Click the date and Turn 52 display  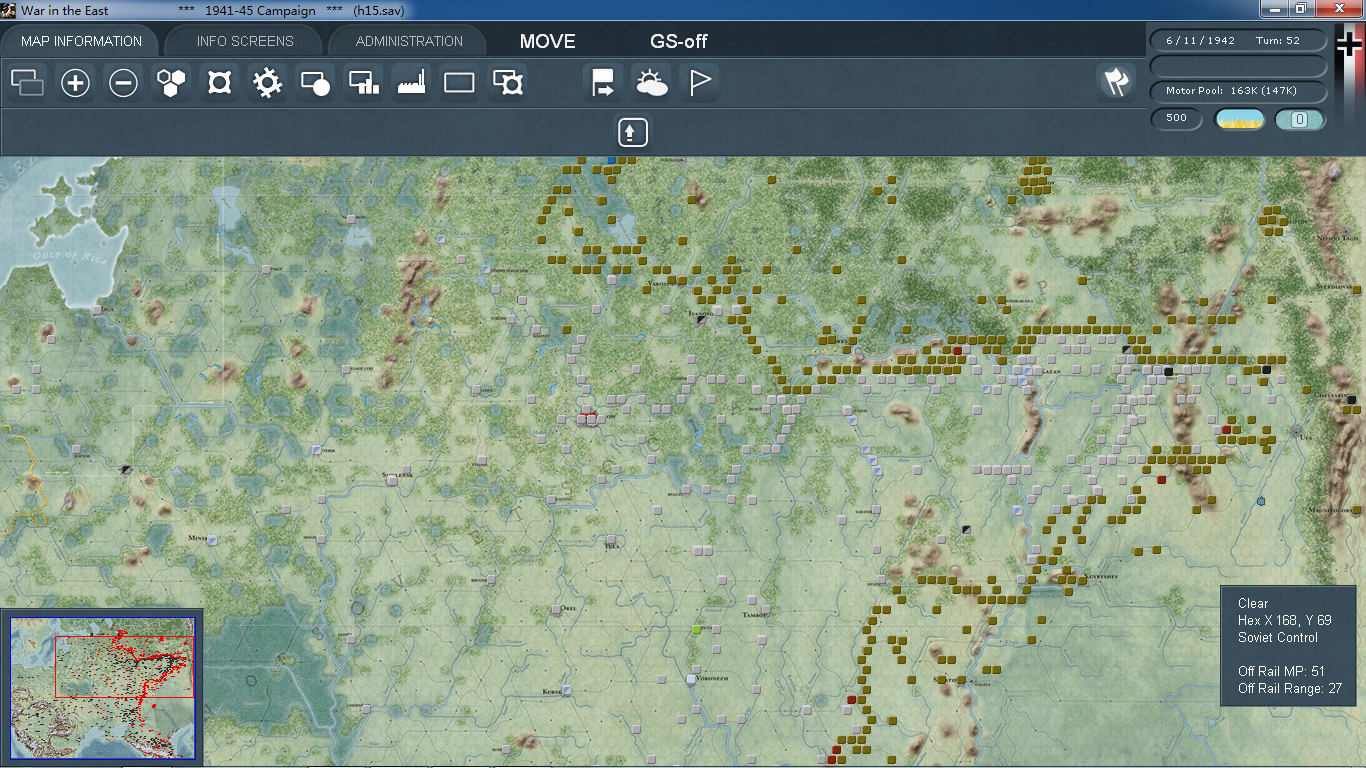point(1239,41)
